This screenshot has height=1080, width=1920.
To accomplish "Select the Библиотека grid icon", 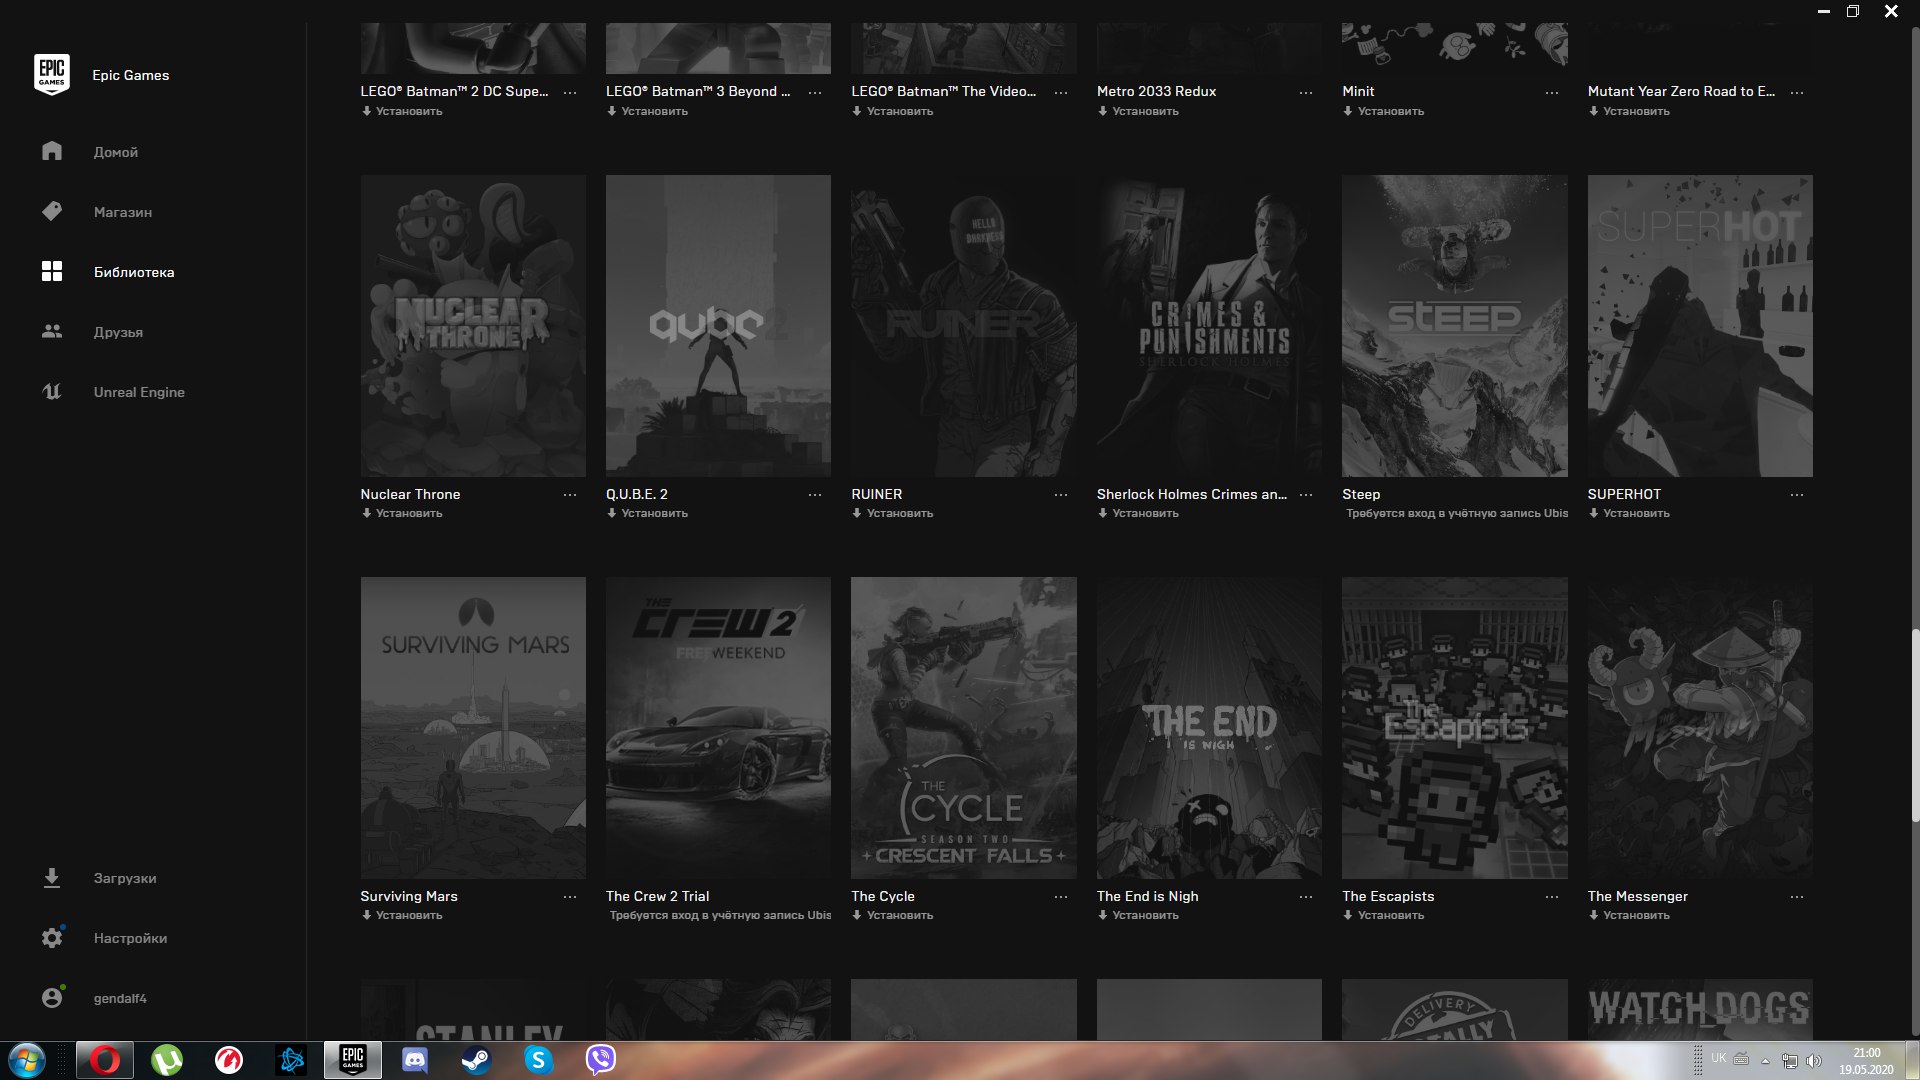I will pyautogui.click(x=52, y=271).
